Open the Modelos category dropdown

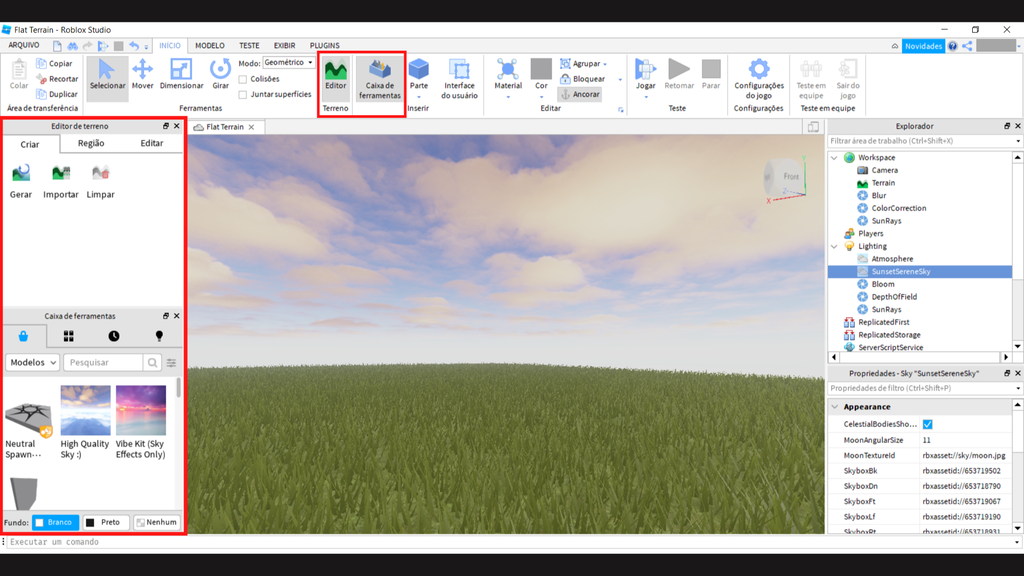[x=33, y=362]
